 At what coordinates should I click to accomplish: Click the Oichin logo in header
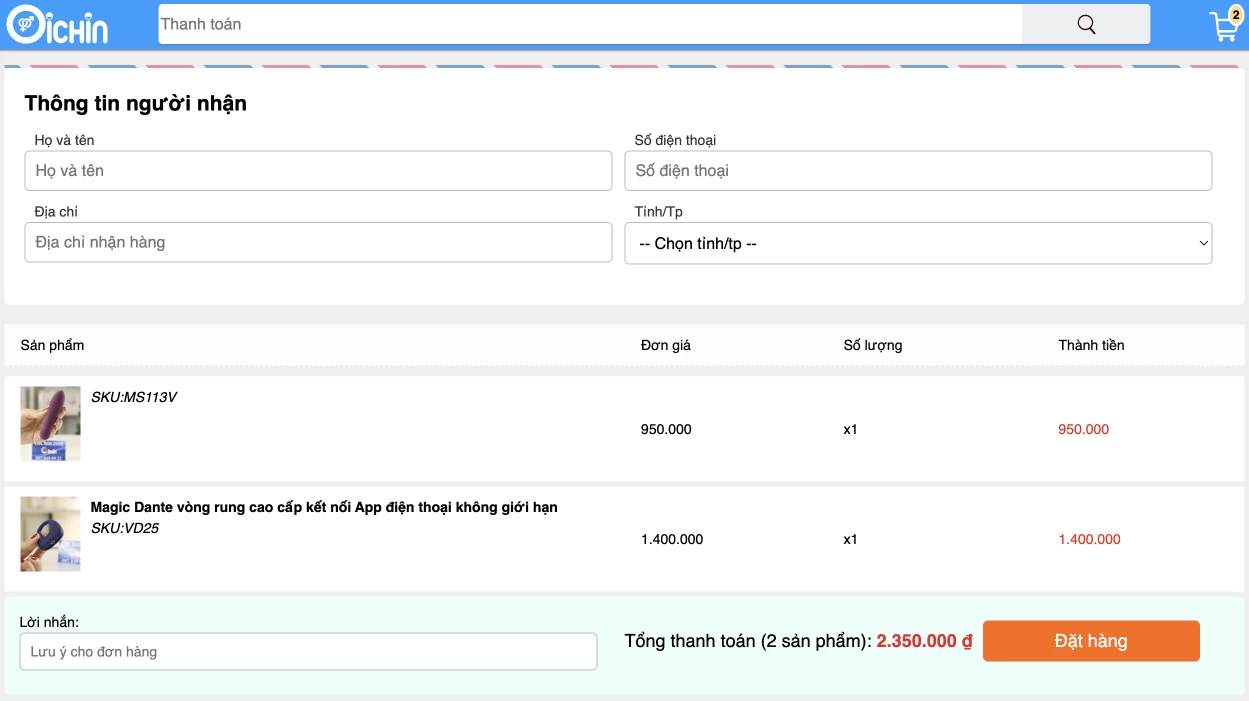[x=57, y=25]
